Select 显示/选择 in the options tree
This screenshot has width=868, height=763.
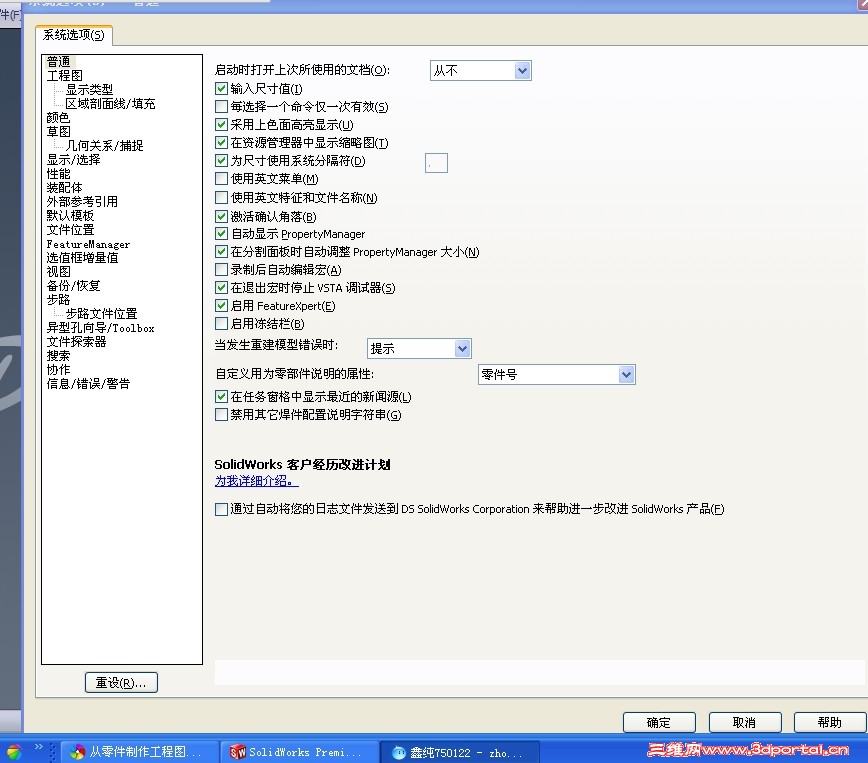74,159
